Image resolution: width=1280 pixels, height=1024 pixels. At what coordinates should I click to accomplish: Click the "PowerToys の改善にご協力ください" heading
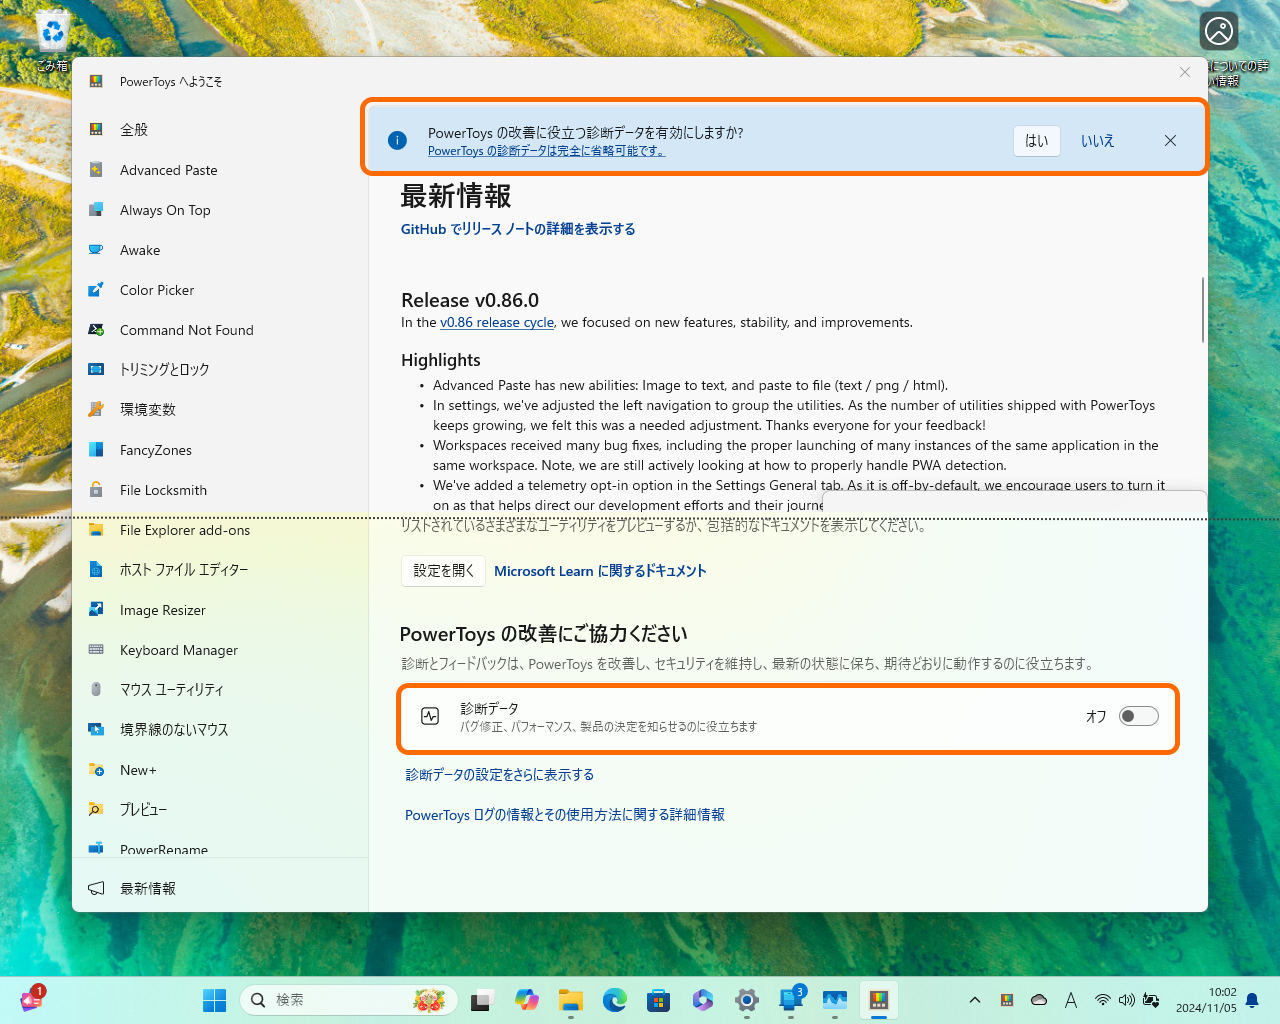tap(544, 634)
